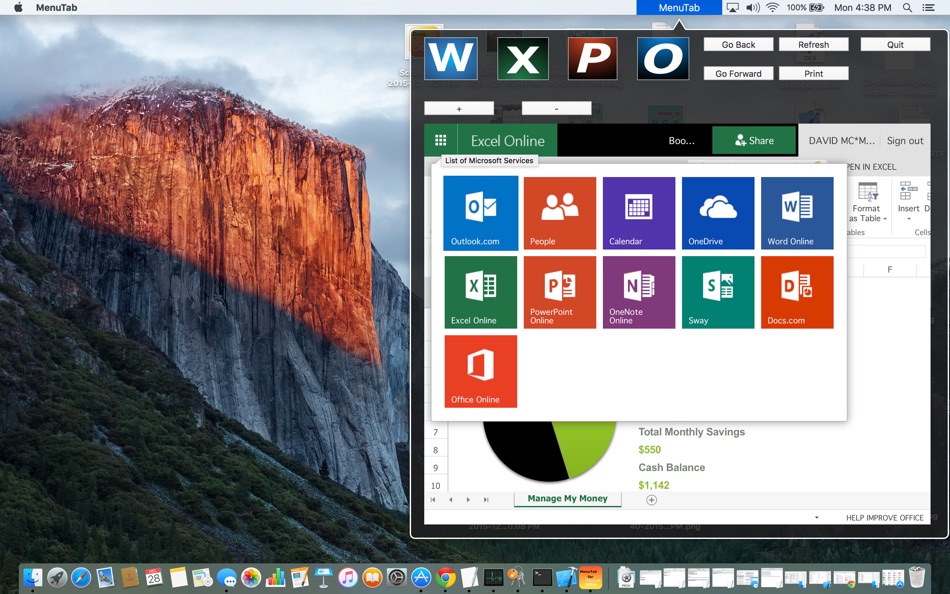
Task: Open Finder from the Dock
Action: (x=32, y=577)
